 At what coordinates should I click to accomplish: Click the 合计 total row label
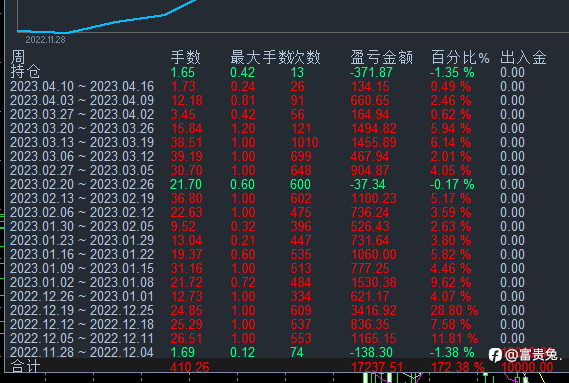[25, 366]
